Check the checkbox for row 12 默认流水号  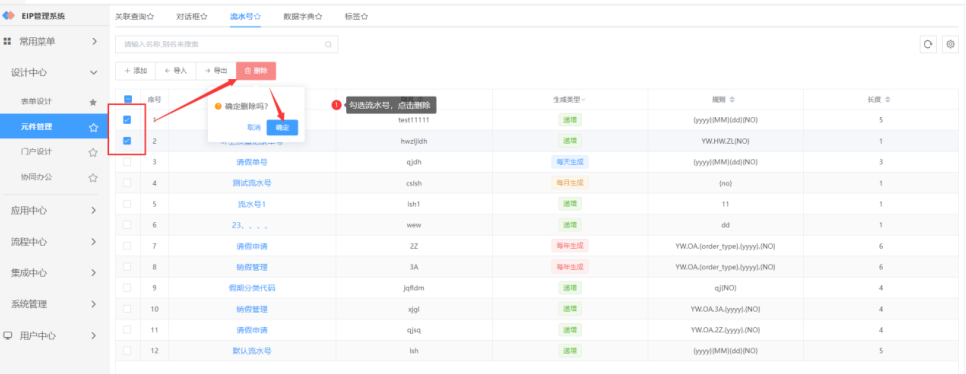tap(127, 351)
